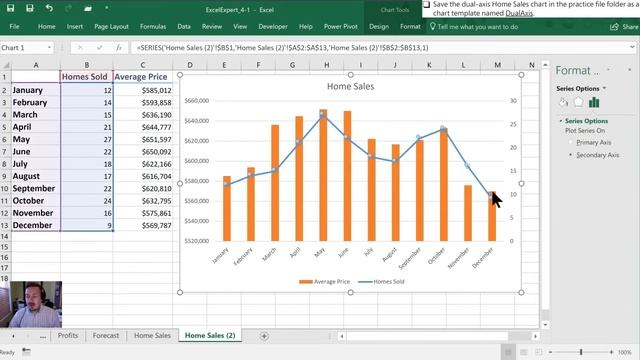640x360 pixels.
Task: Open the Chart Tools Format tab
Action: [x=410, y=27]
